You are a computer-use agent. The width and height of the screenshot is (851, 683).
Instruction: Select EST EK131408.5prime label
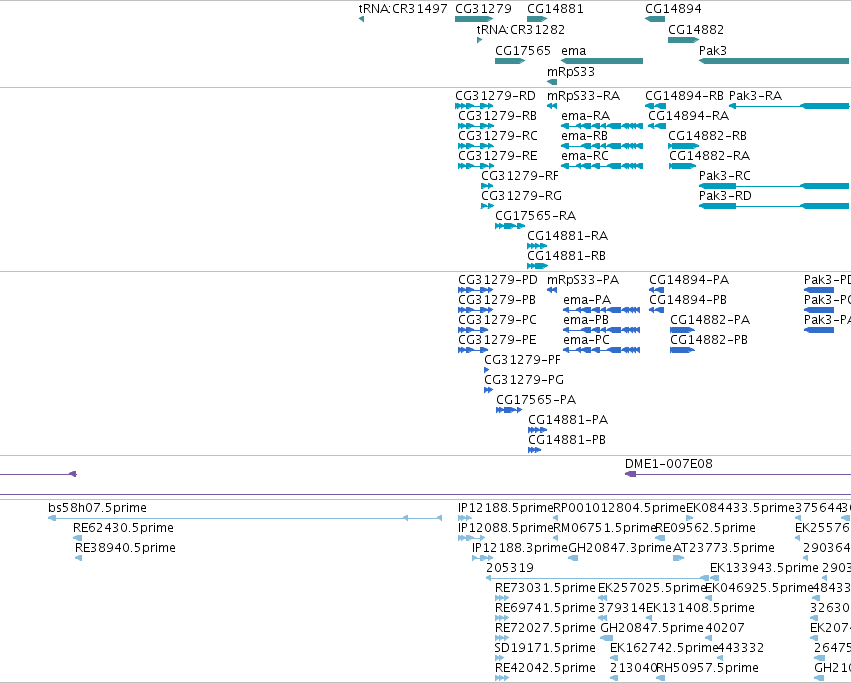pos(700,608)
